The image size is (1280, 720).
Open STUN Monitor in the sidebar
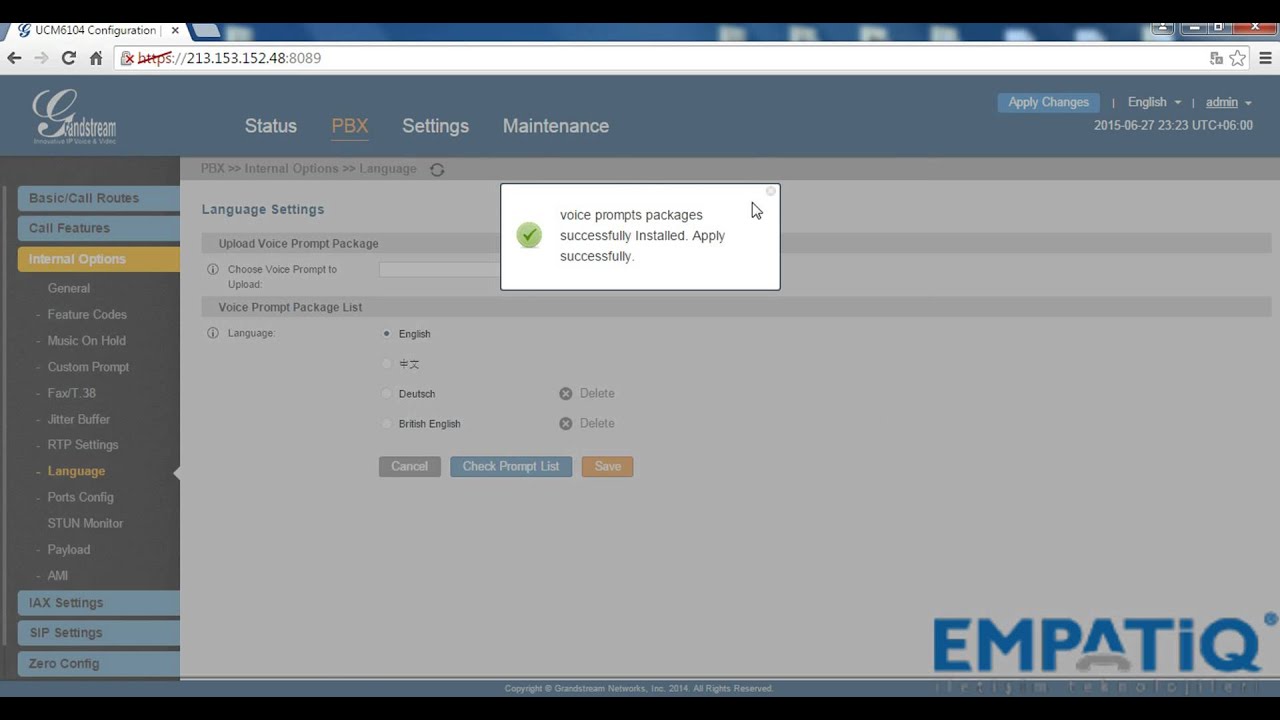(x=85, y=523)
